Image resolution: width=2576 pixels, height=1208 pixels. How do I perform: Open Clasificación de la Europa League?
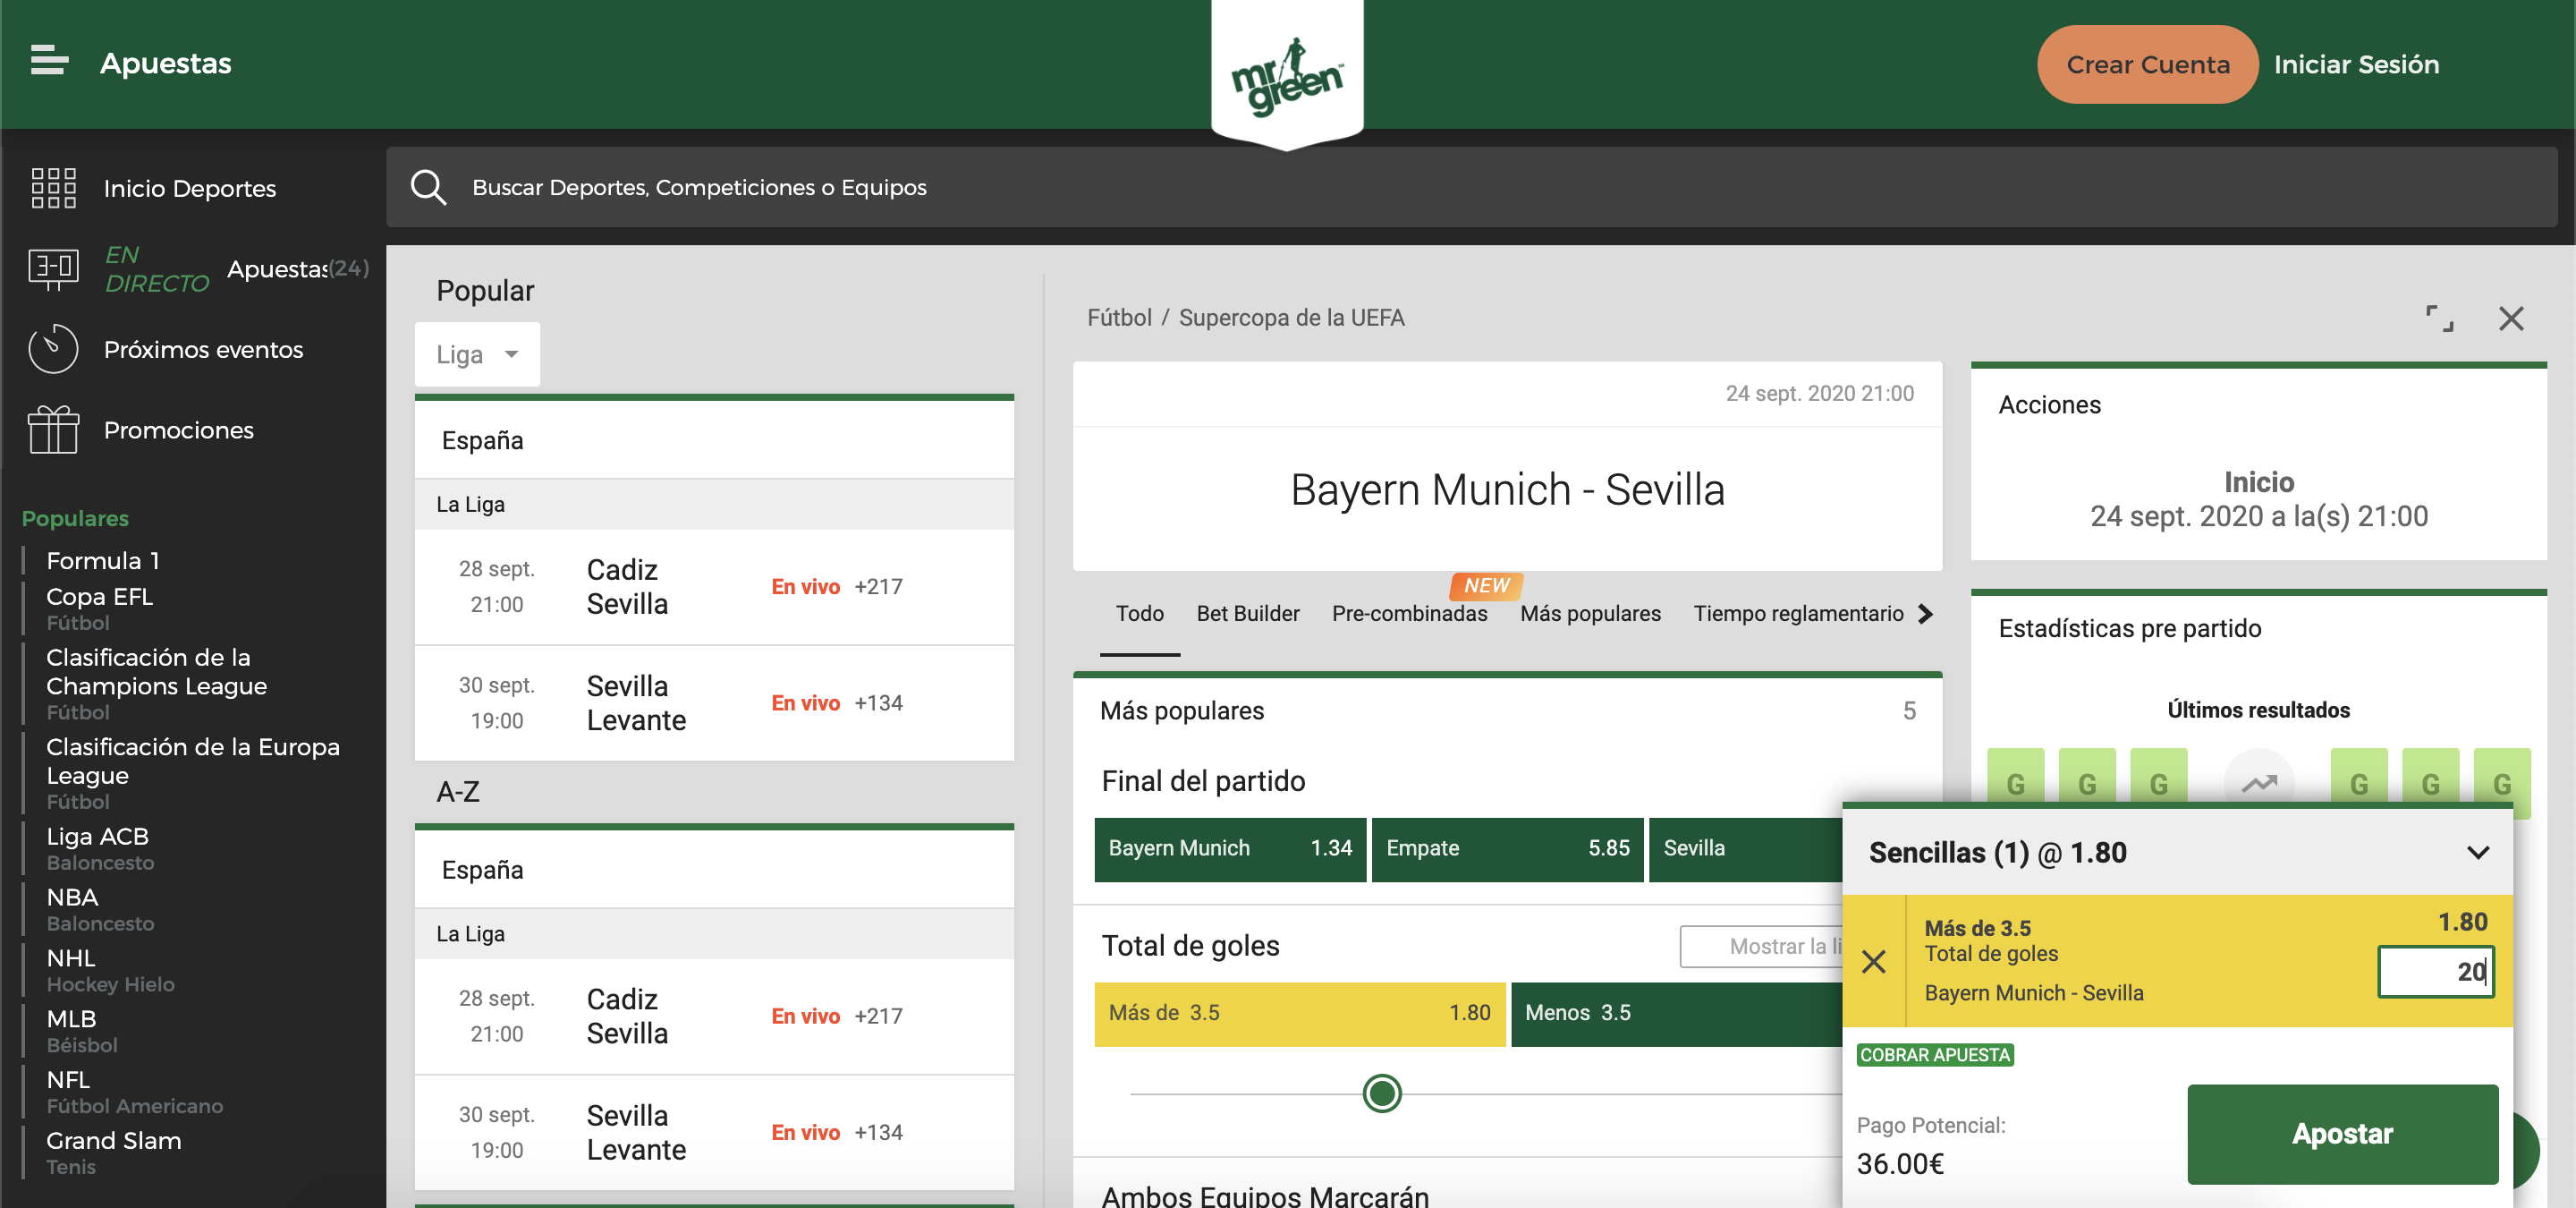pos(192,773)
